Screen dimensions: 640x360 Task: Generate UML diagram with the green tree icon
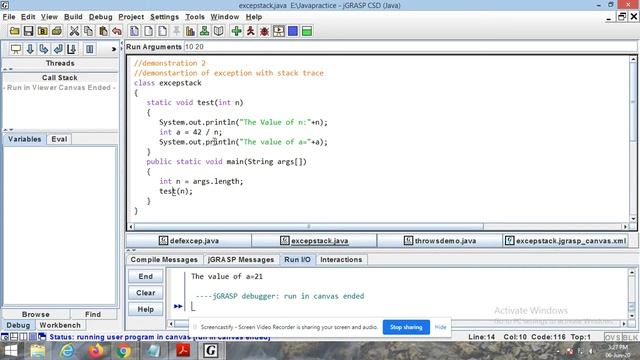(x=204, y=31)
